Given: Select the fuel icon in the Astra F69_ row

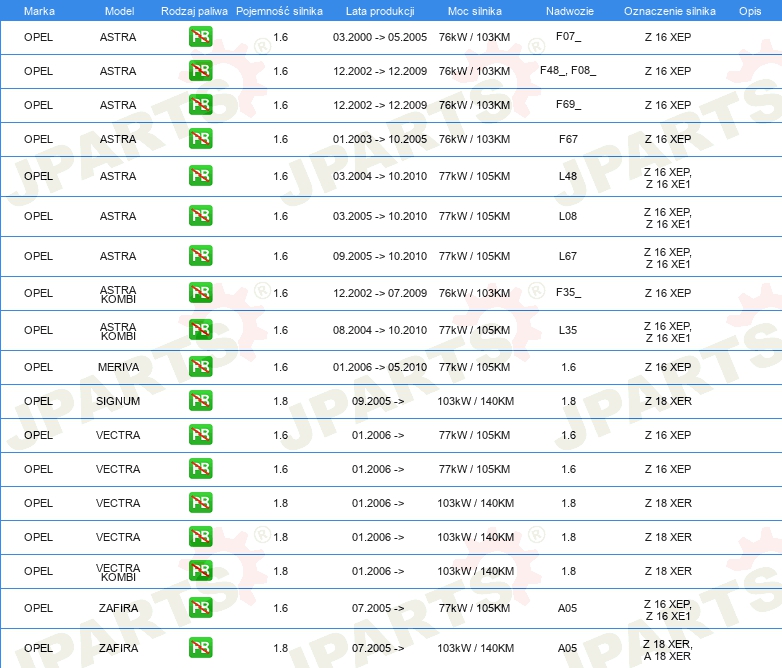Looking at the screenshot, I should (x=200, y=105).
